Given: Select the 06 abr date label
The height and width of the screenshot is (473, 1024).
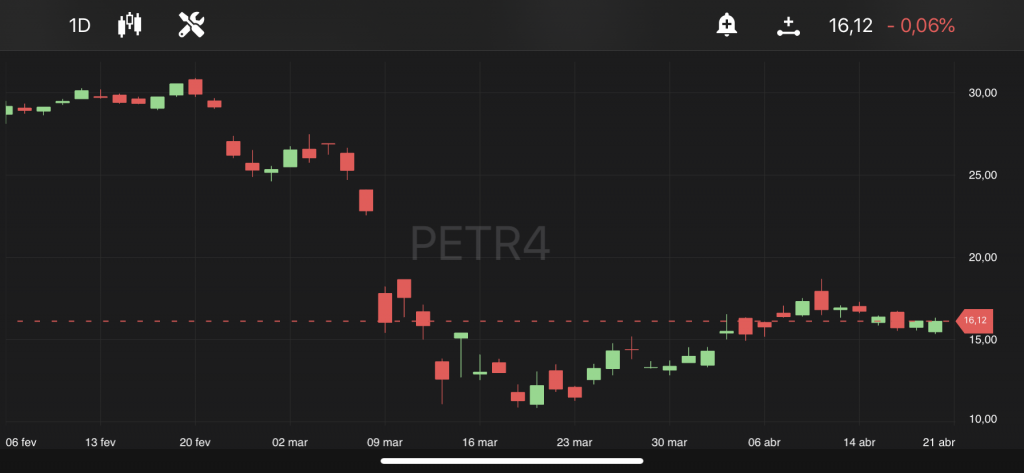Looking at the screenshot, I should 764,442.
